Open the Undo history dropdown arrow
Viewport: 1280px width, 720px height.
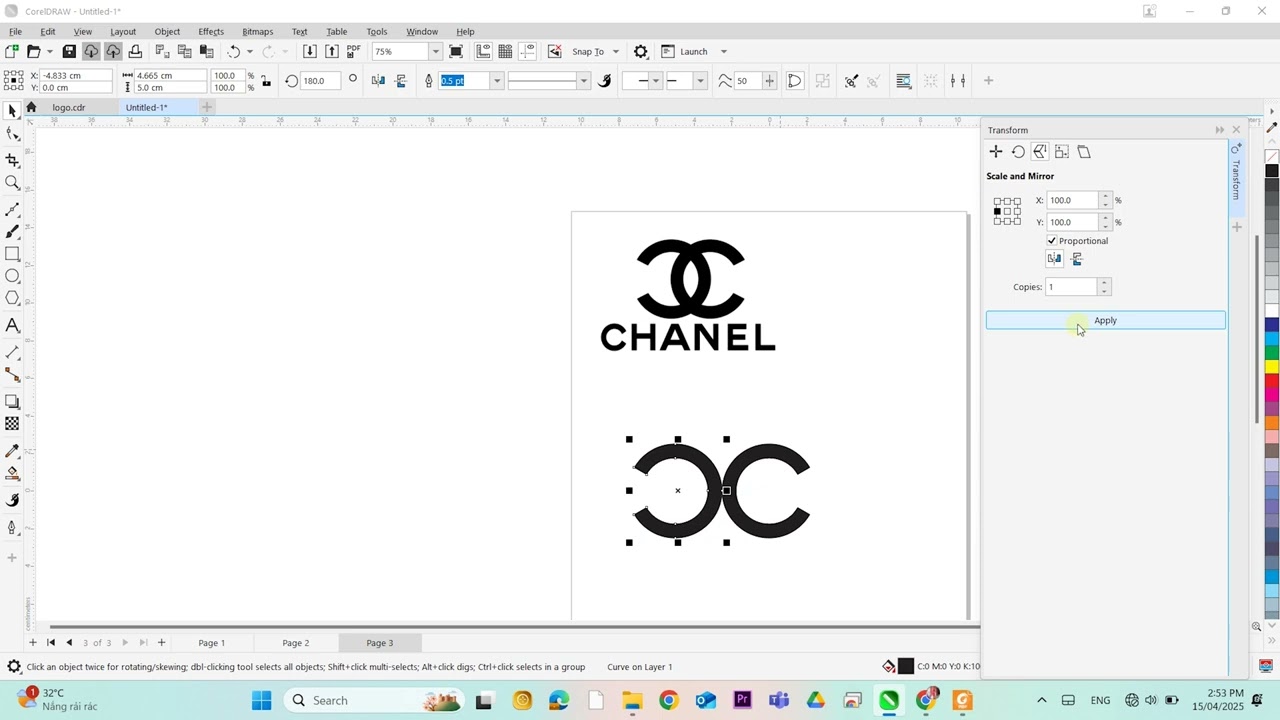pos(250,51)
